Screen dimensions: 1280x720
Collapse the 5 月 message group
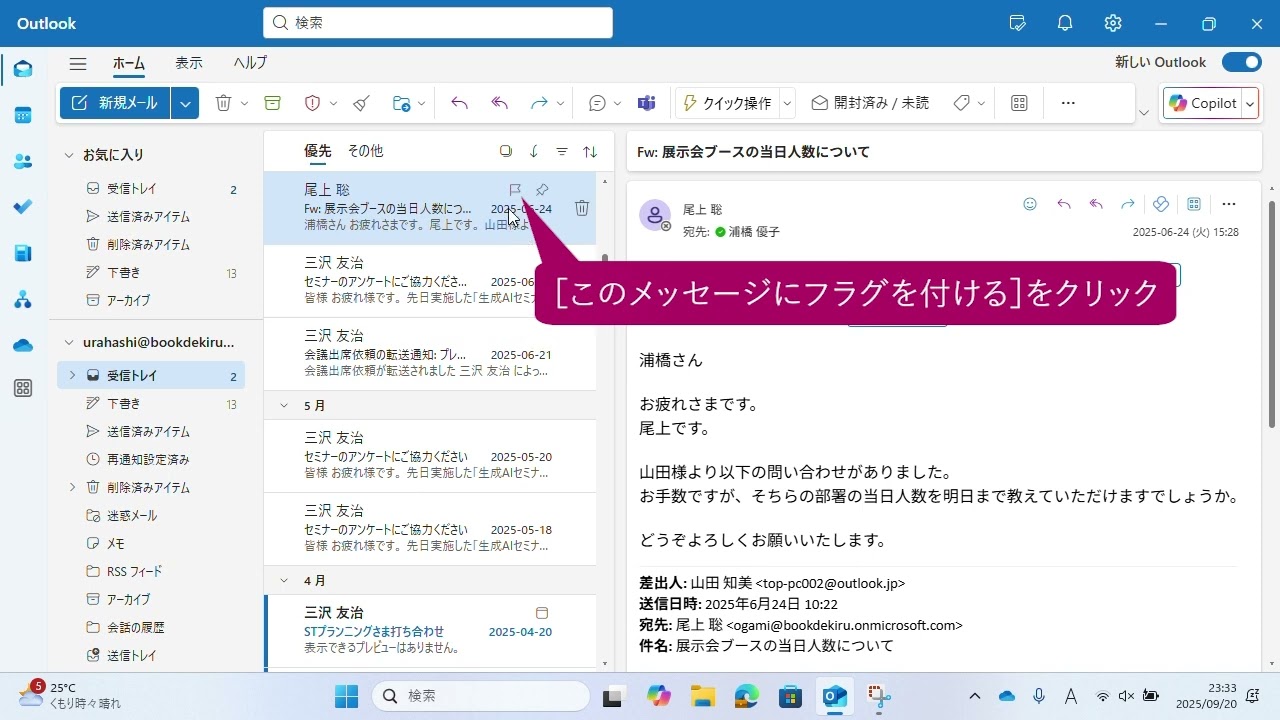tap(284, 406)
